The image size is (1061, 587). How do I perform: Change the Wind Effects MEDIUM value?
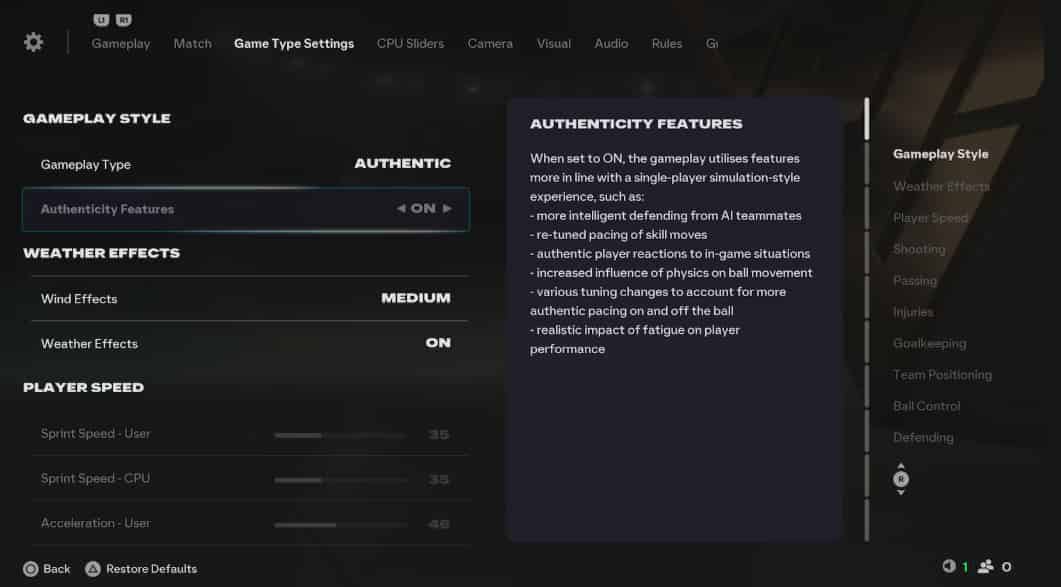[415, 298]
